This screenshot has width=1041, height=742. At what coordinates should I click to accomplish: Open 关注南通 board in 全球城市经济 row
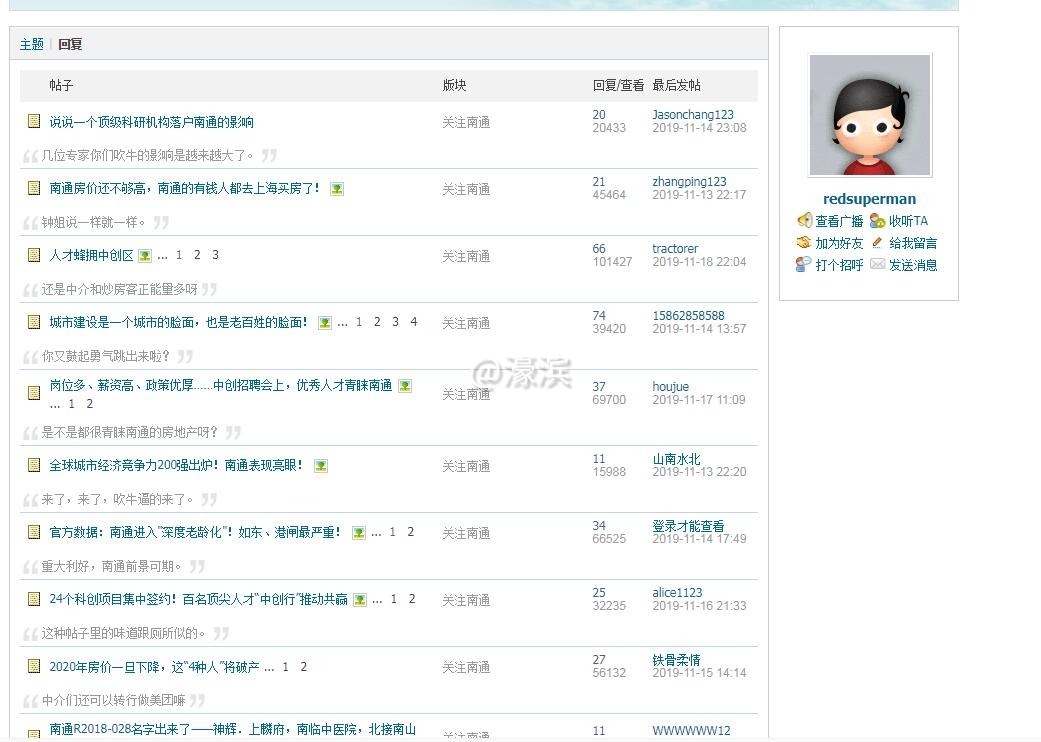pyautogui.click(x=466, y=466)
